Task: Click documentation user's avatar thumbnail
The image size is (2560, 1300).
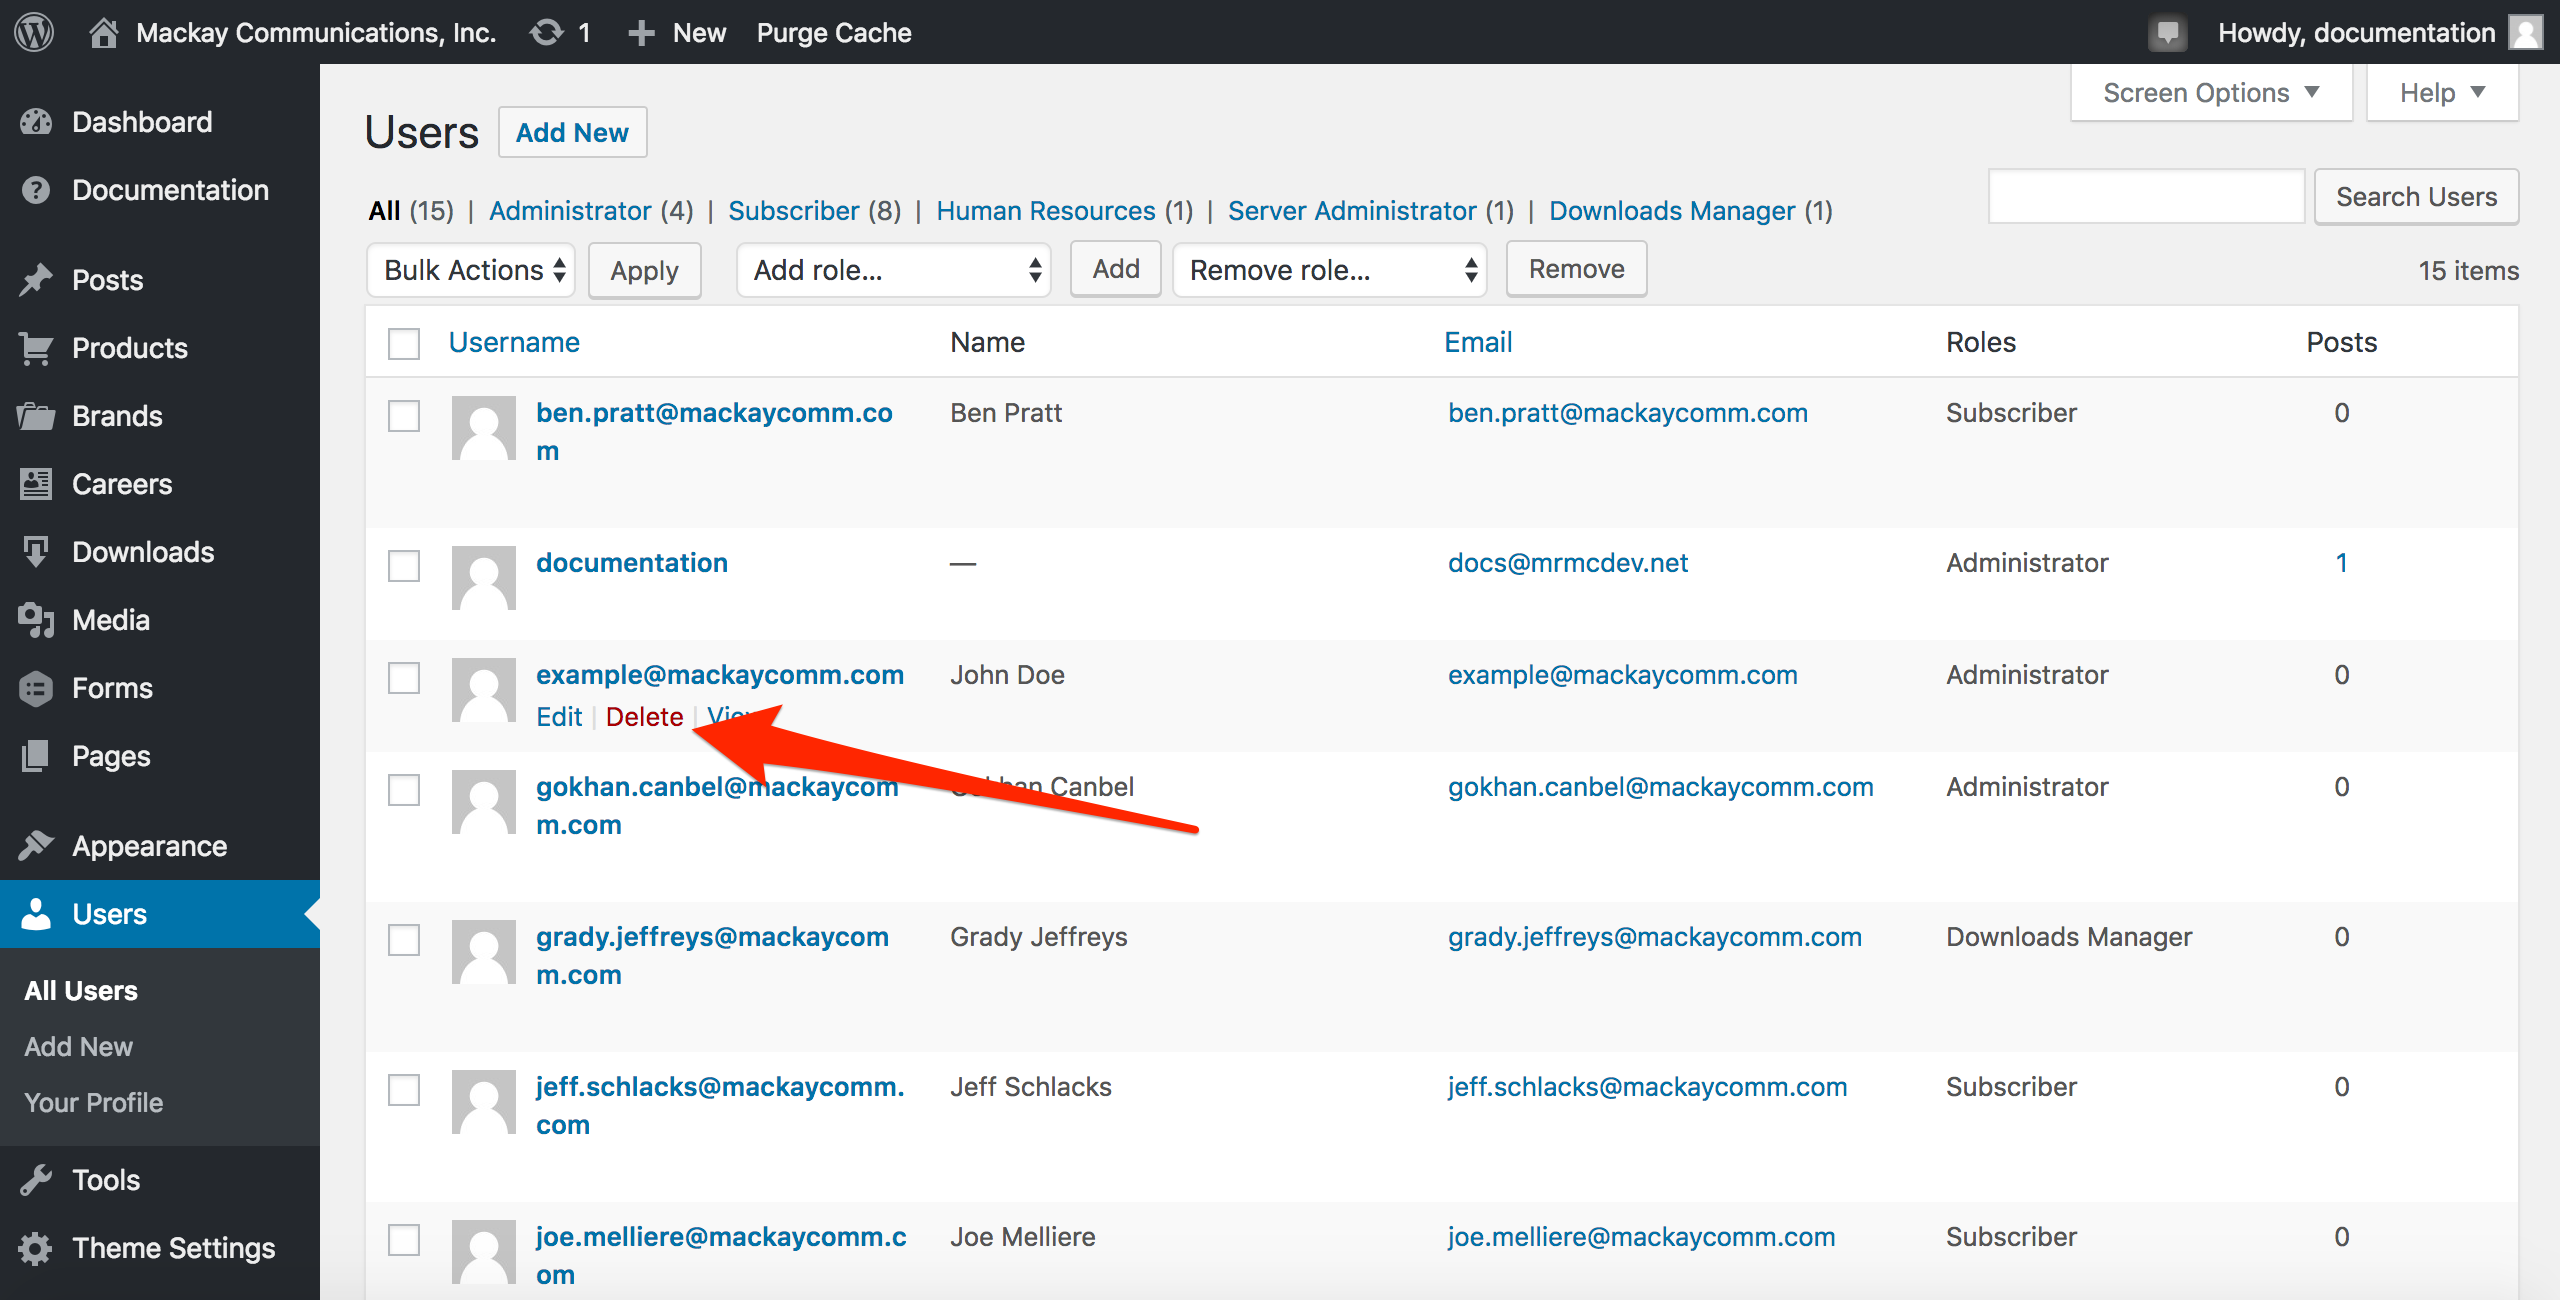Action: tap(484, 578)
